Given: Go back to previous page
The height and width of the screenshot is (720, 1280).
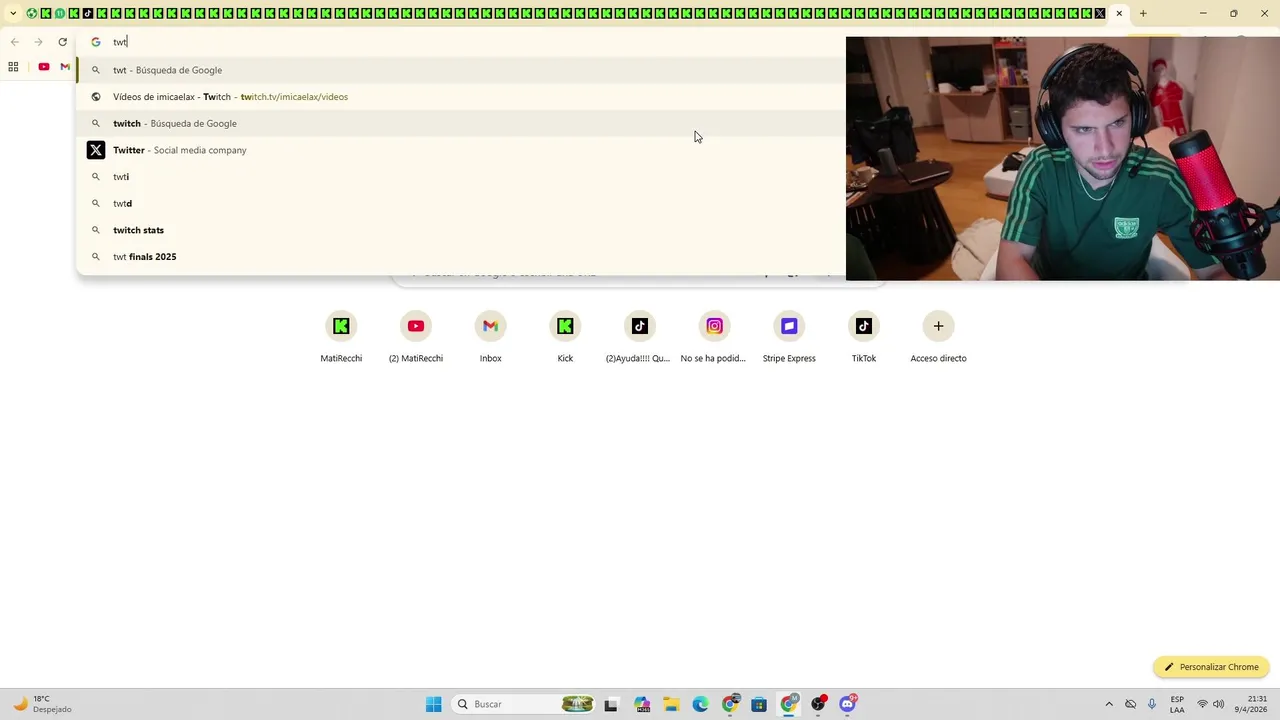Looking at the screenshot, I should (14, 42).
